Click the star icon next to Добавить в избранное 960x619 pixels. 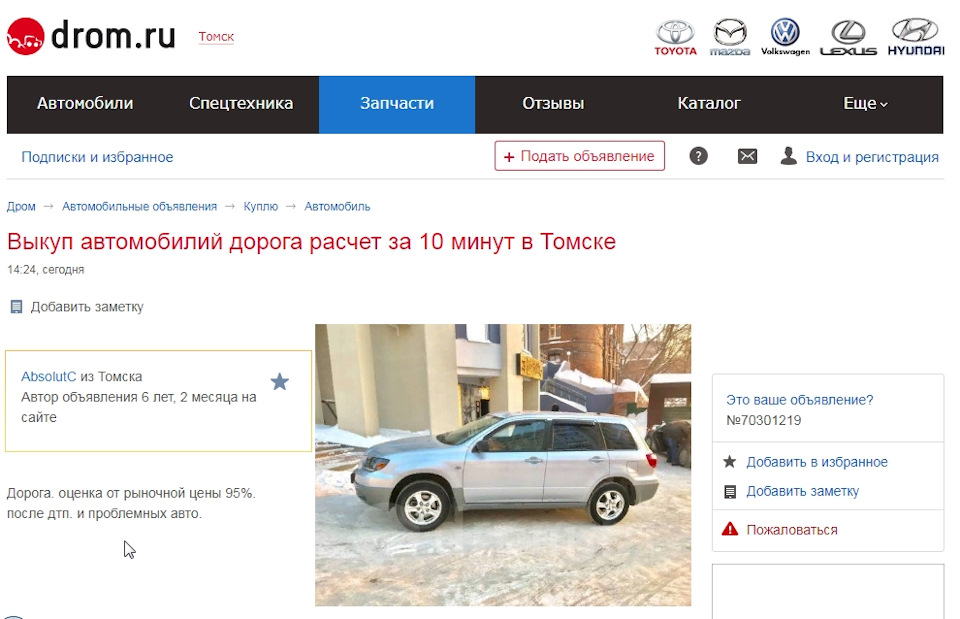pos(730,462)
